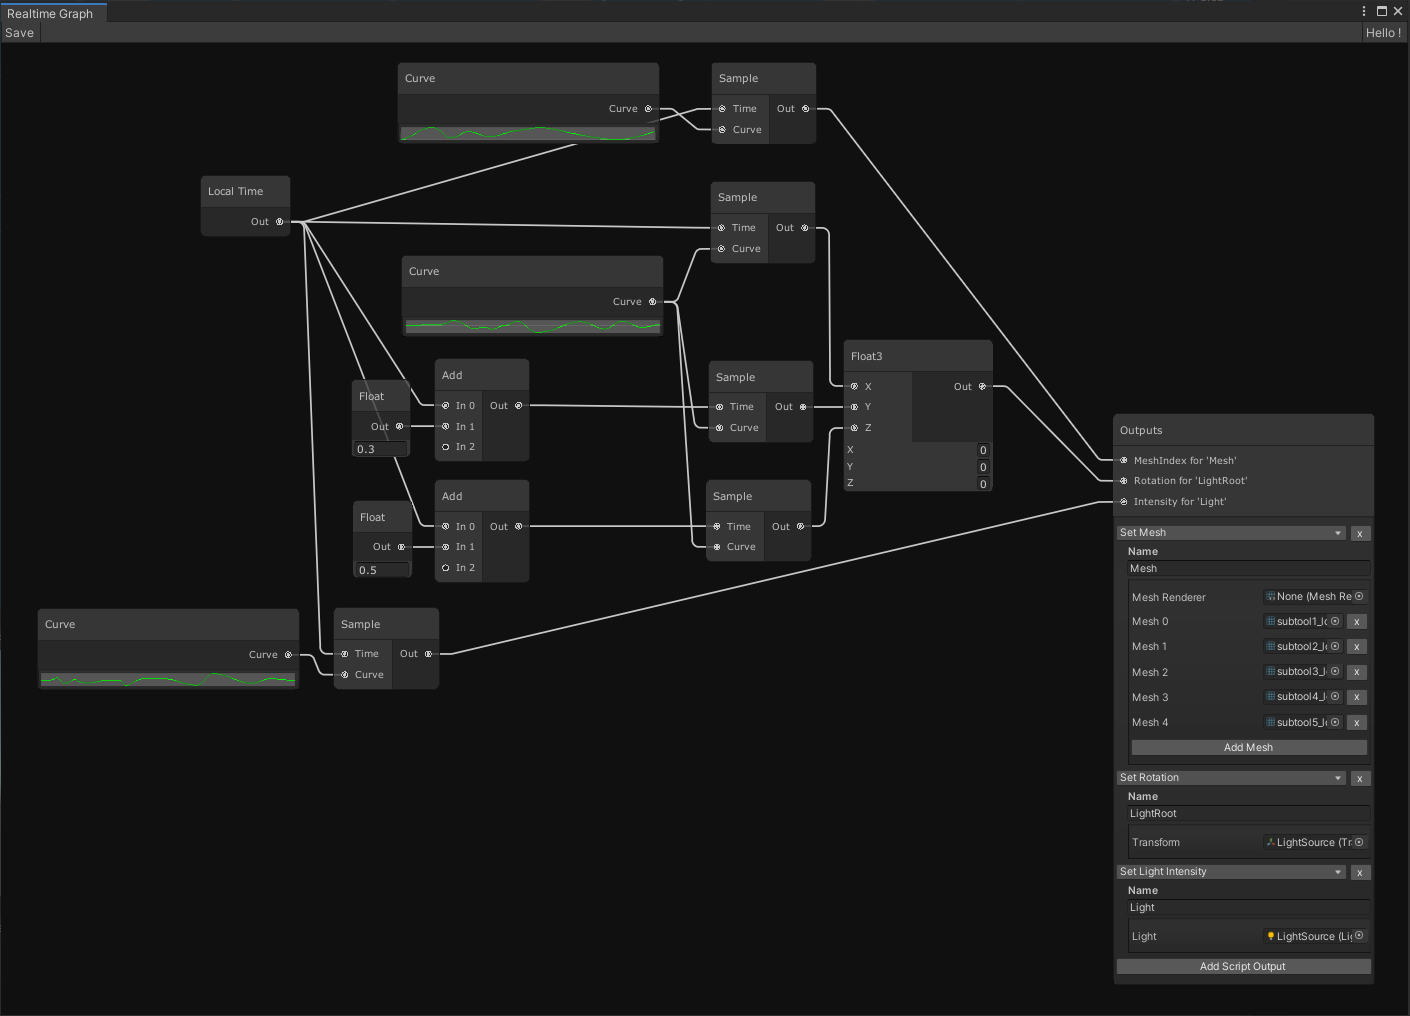Click Float3 node Y input port
This screenshot has width=1410, height=1016.
pos(854,407)
